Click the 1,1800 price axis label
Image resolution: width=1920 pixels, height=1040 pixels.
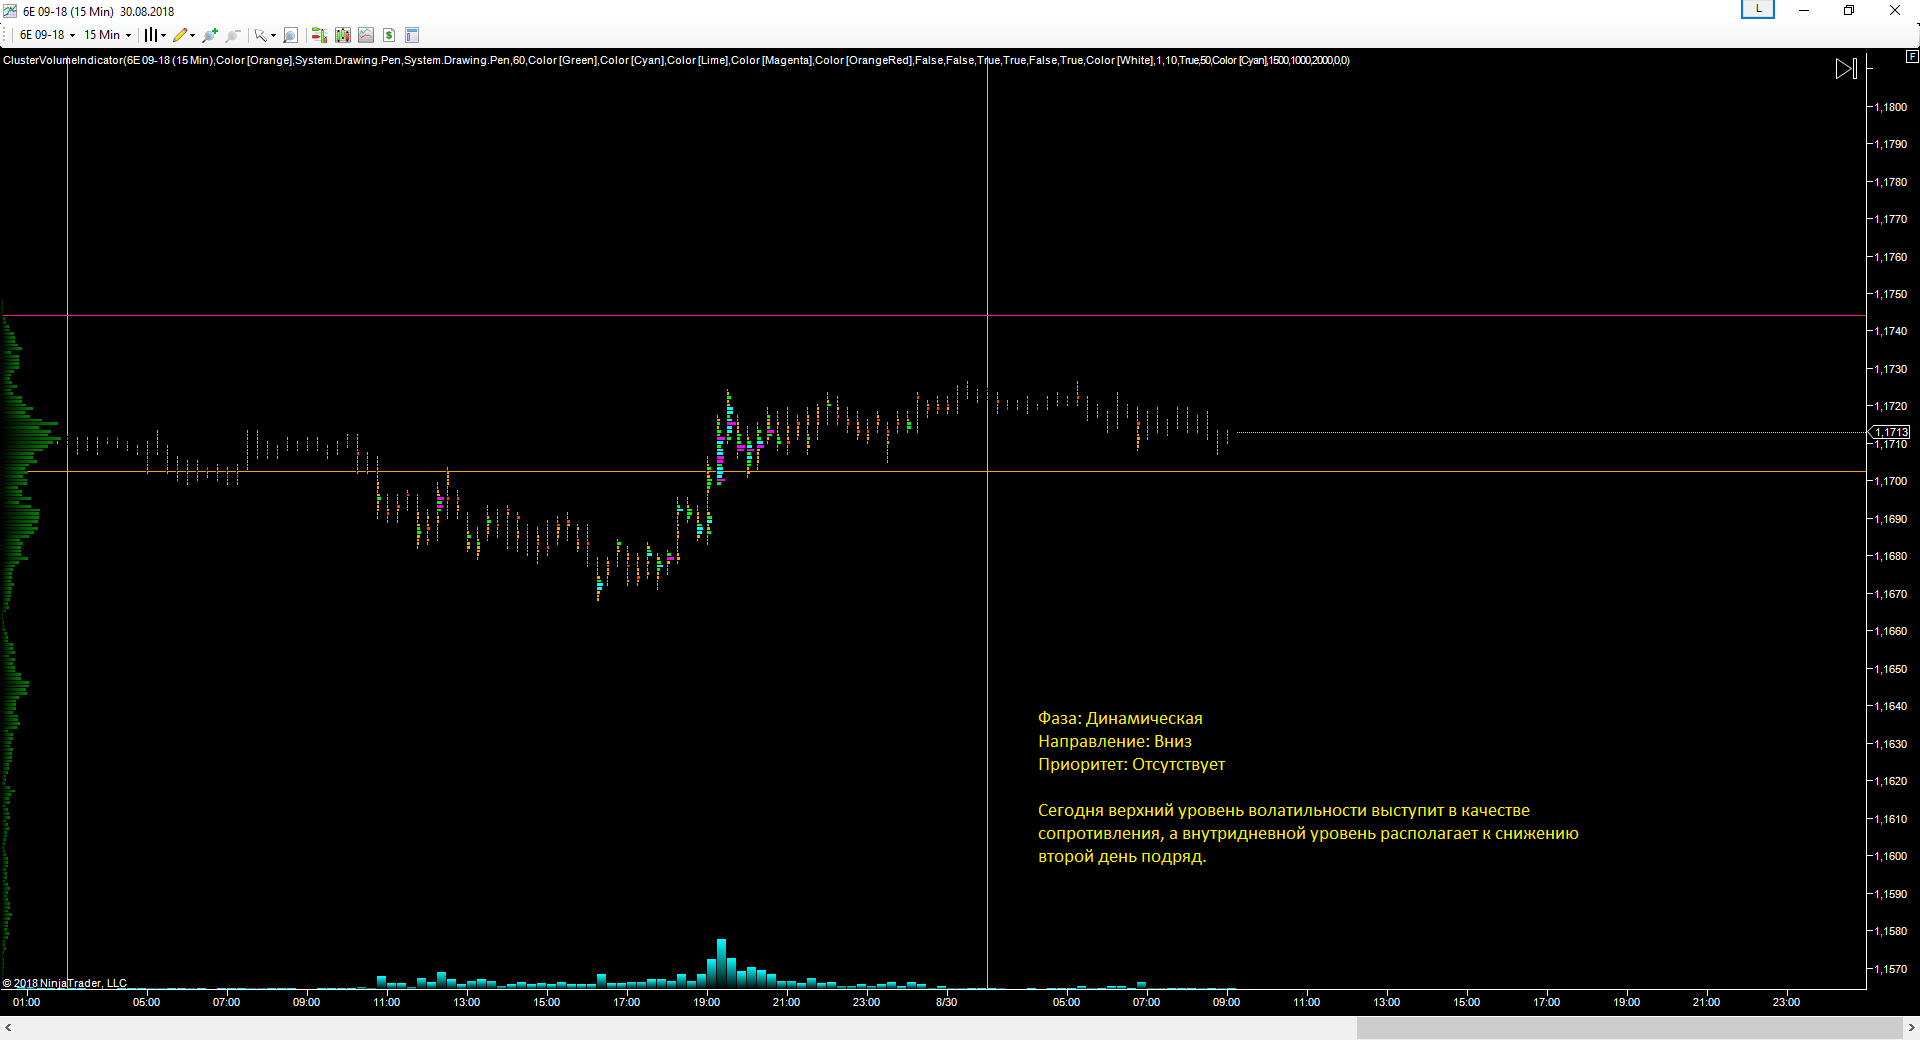[1890, 107]
